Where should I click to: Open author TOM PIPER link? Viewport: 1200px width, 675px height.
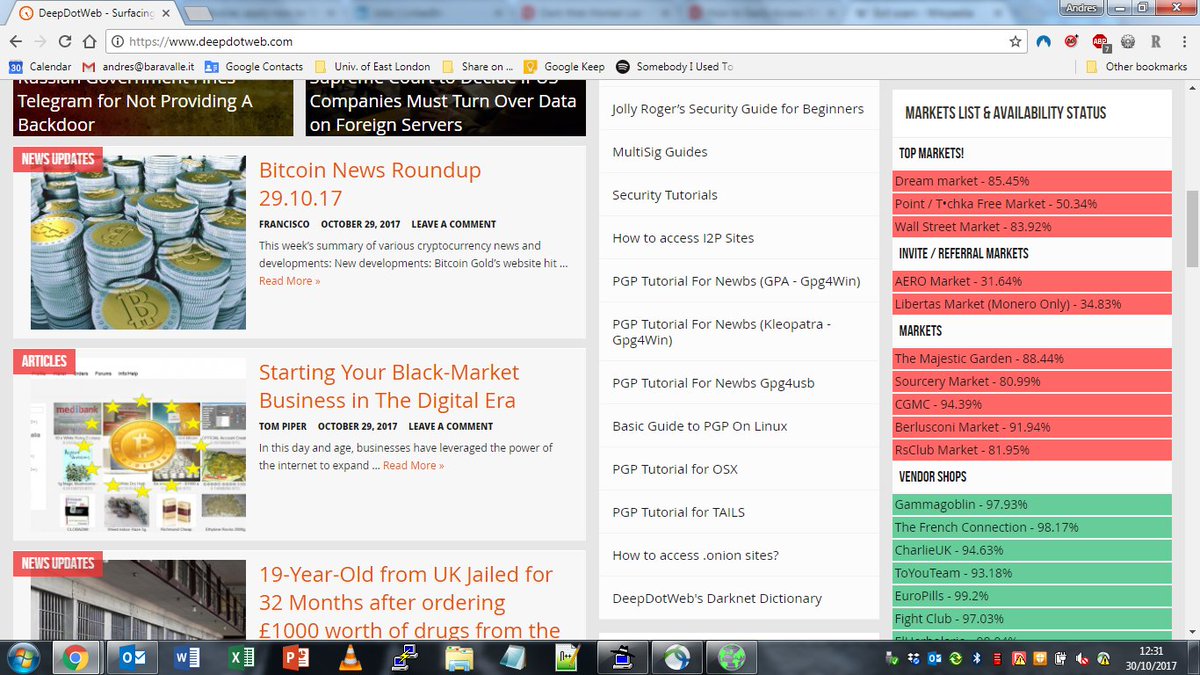point(283,426)
